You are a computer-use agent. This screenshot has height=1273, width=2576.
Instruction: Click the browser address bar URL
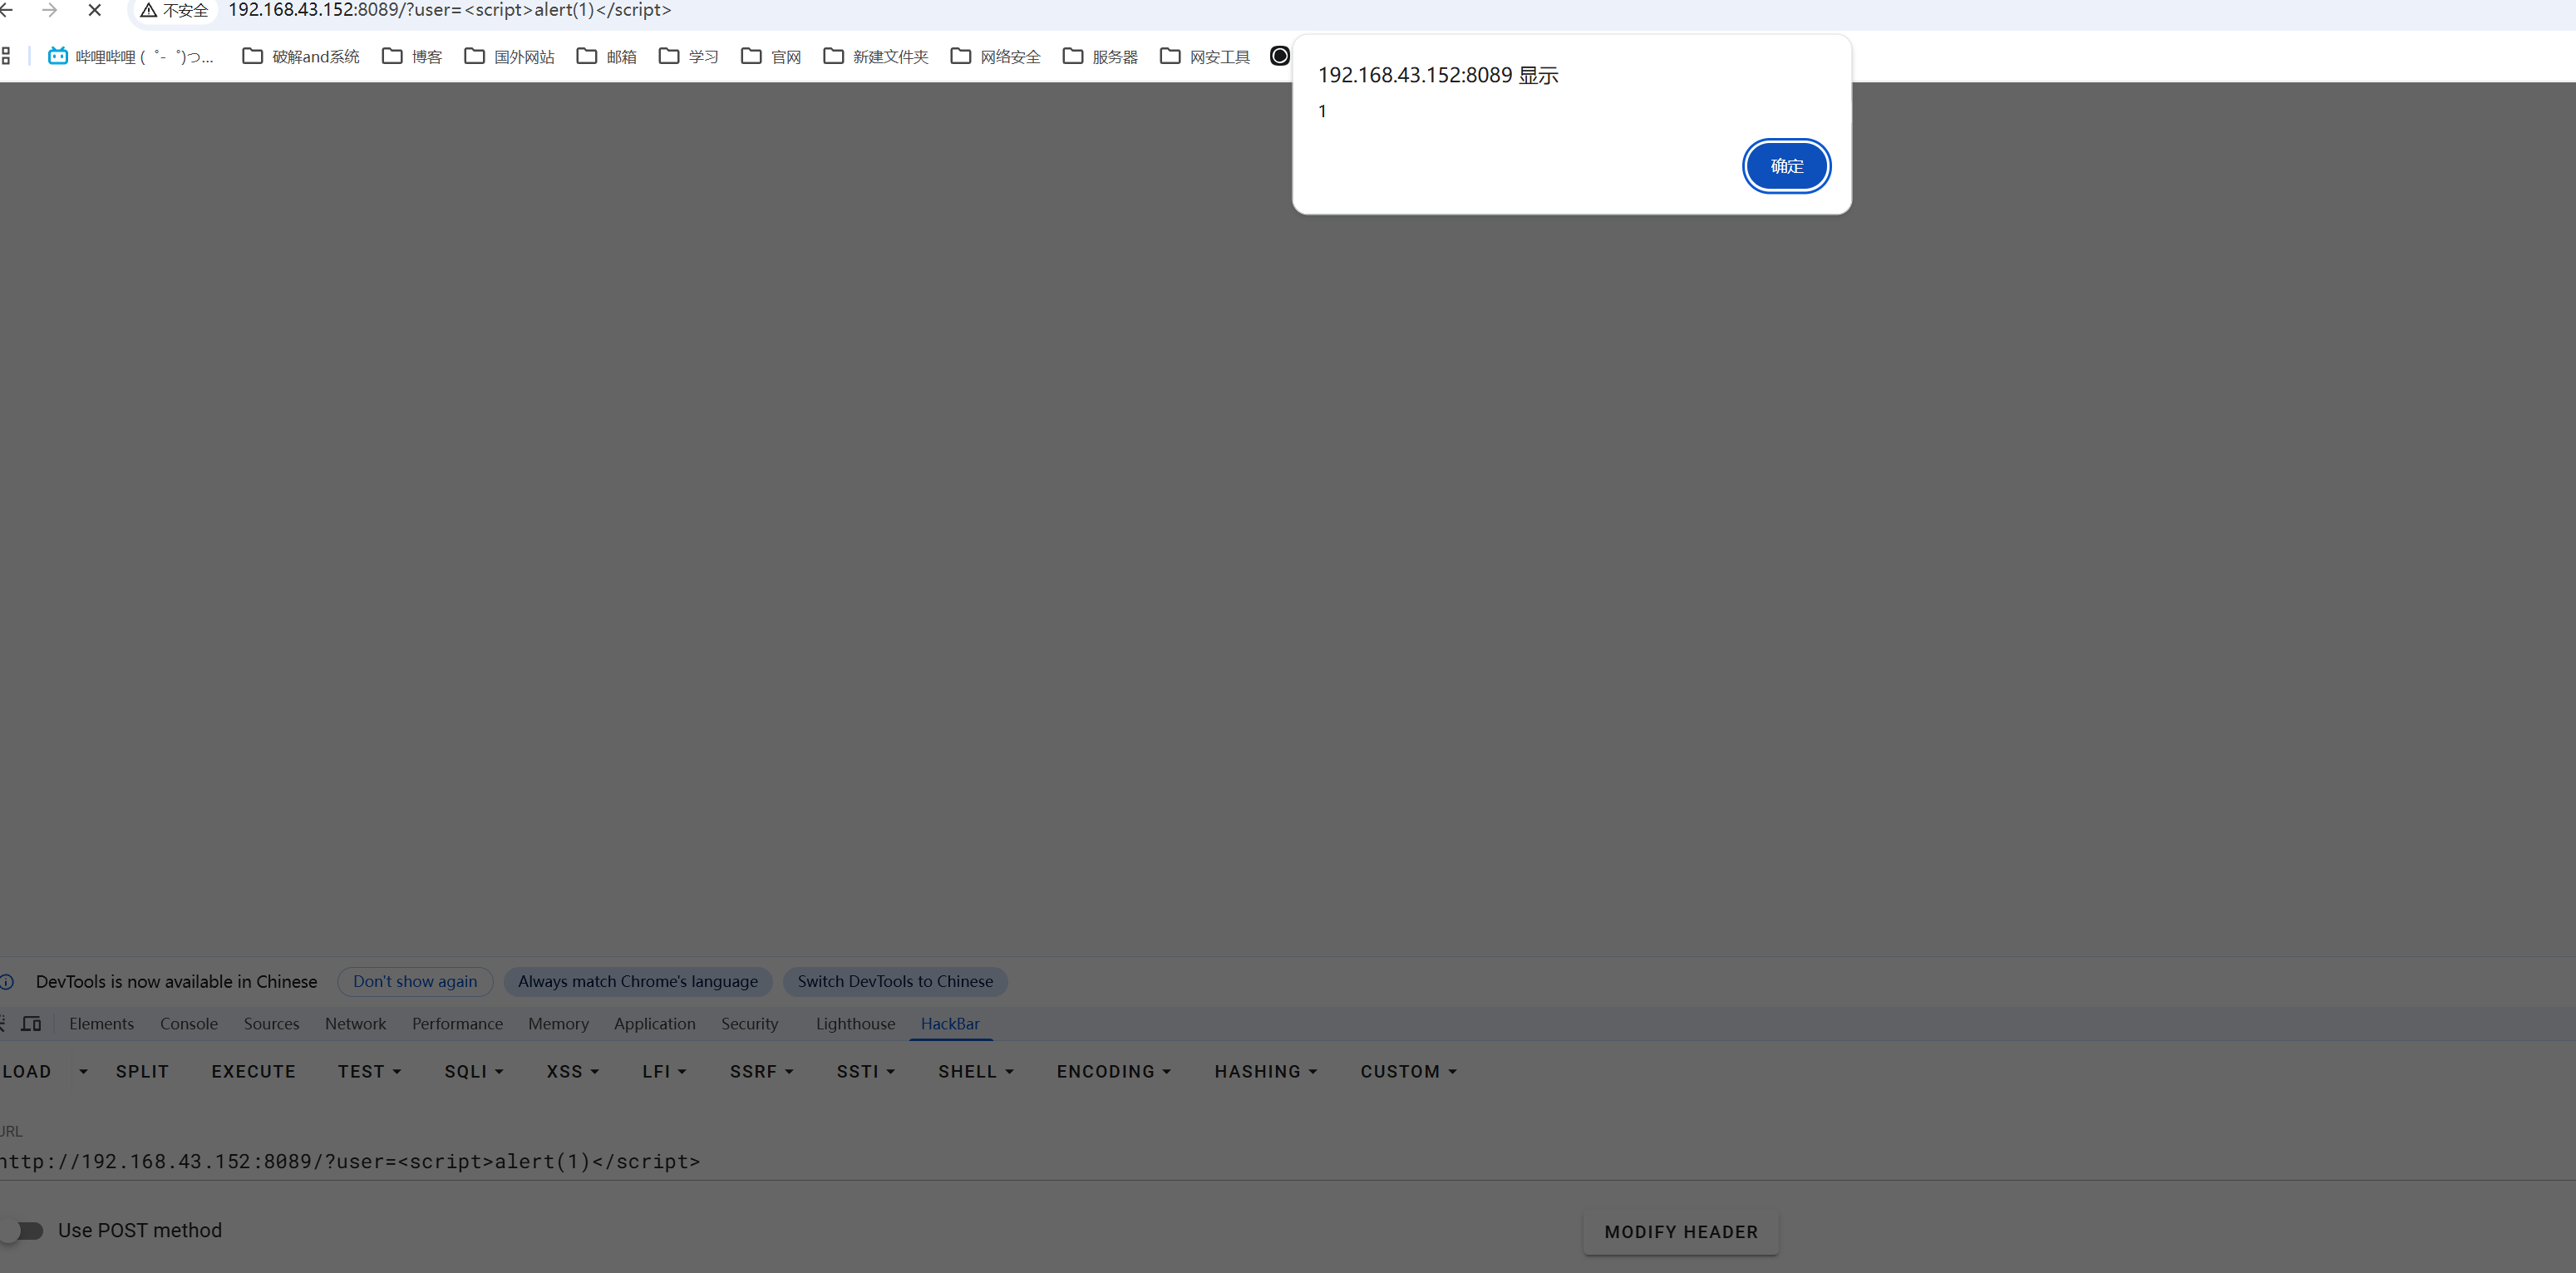(450, 10)
